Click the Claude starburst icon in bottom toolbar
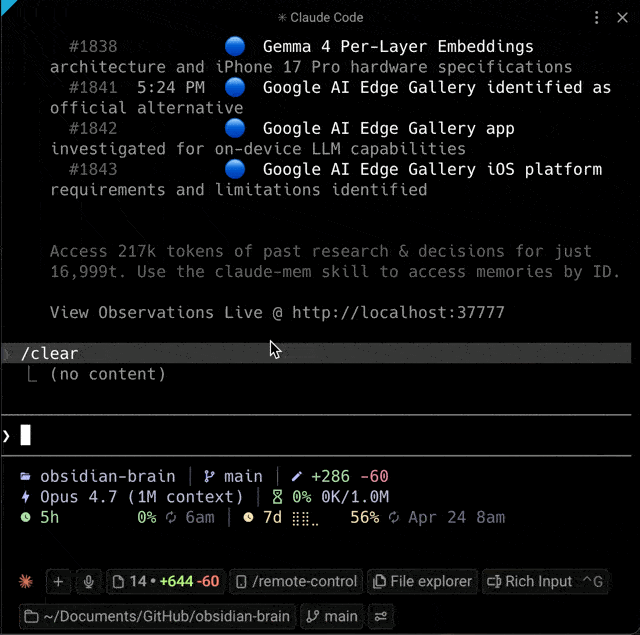 tap(26, 581)
